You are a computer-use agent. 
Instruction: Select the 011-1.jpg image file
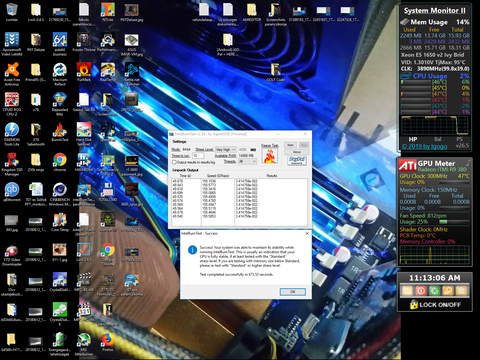pyautogui.click(x=60, y=252)
